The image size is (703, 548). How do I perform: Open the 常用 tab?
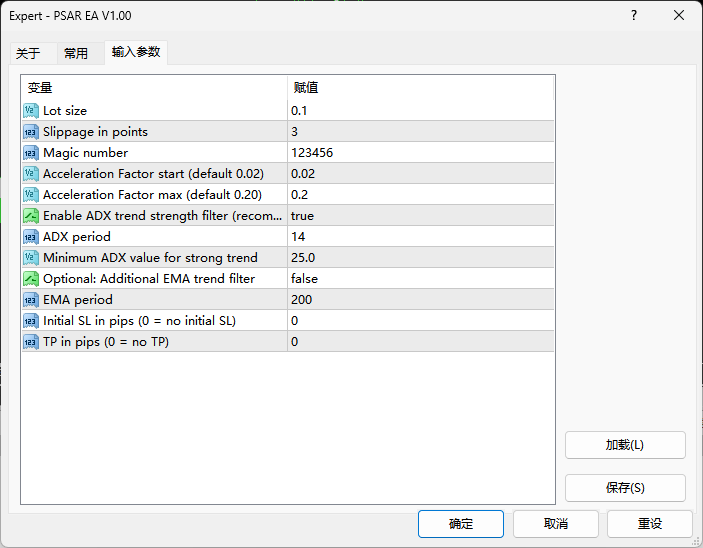[x=76, y=54]
